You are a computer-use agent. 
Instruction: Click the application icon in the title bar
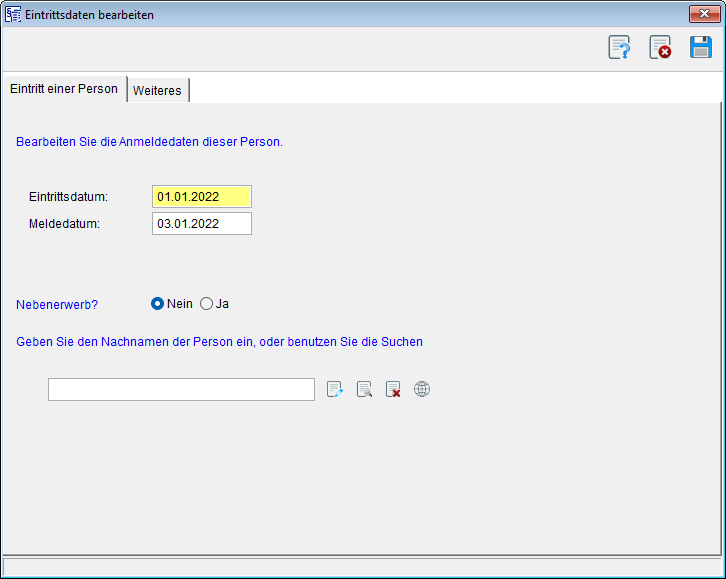pyautogui.click(x=13, y=14)
